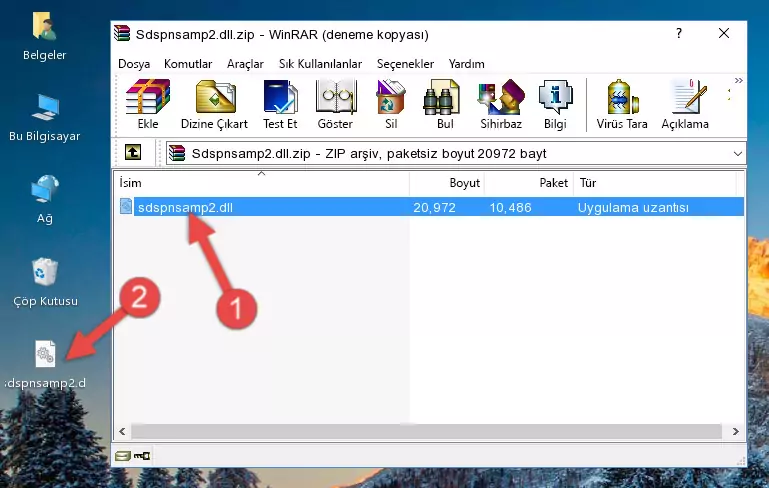Click the drive icon in status bar
Image resolution: width=769 pixels, height=488 pixels.
(x=123, y=456)
